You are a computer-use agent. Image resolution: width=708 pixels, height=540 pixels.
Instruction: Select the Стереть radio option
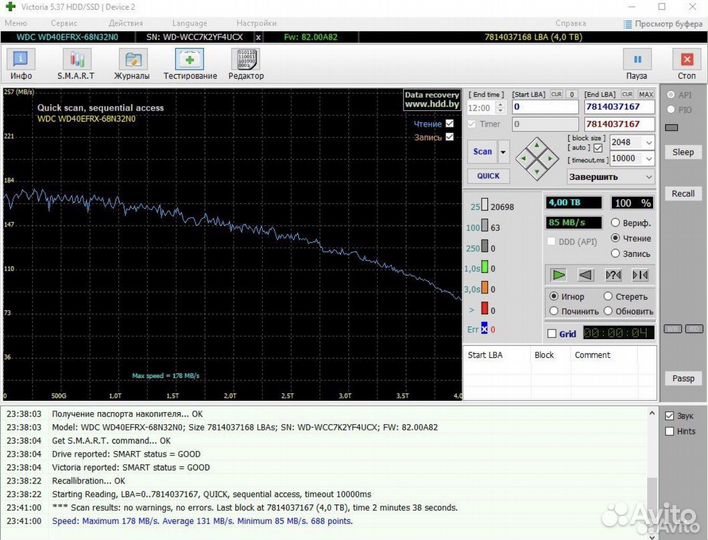click(x=608, y=297)
